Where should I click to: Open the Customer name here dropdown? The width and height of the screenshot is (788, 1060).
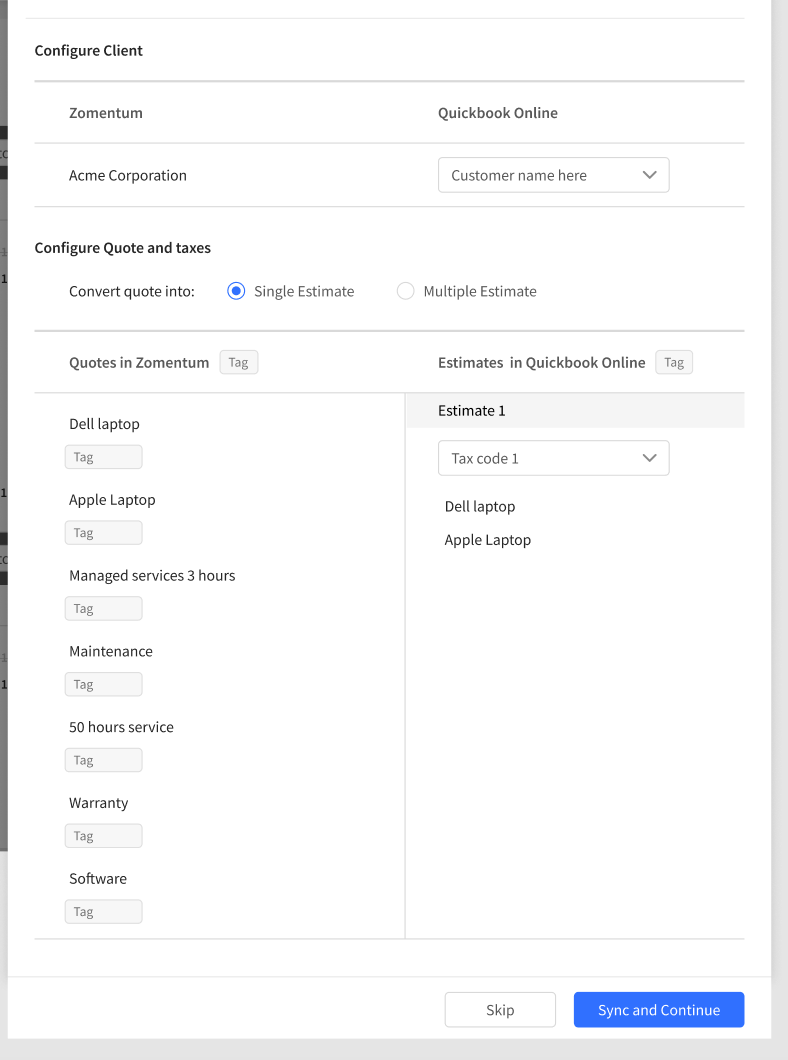[x=553, y=175]
